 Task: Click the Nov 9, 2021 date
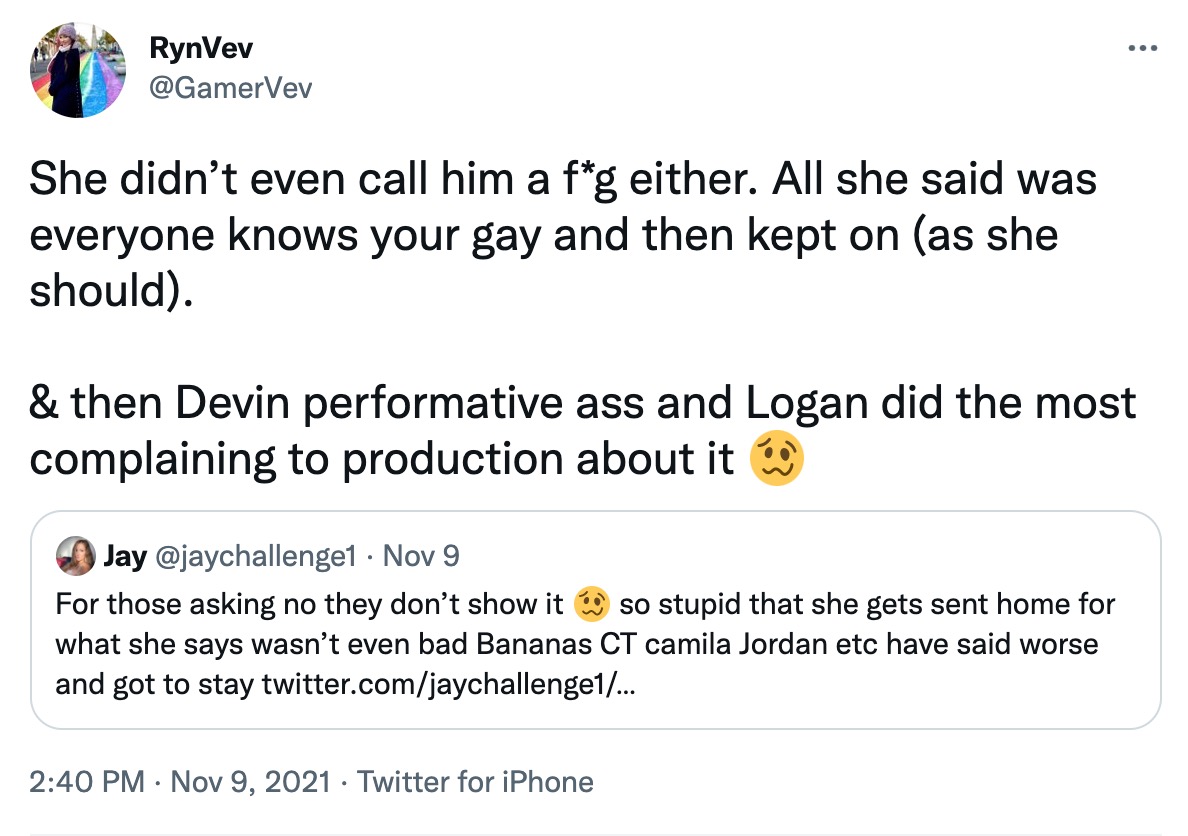click(250, 781)
